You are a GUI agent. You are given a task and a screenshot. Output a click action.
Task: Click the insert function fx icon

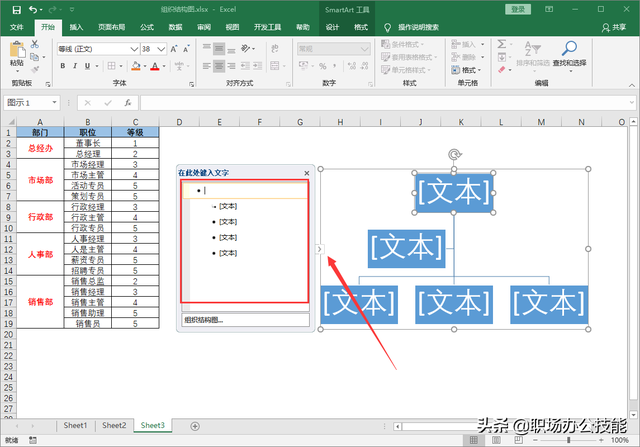[128, 103]
